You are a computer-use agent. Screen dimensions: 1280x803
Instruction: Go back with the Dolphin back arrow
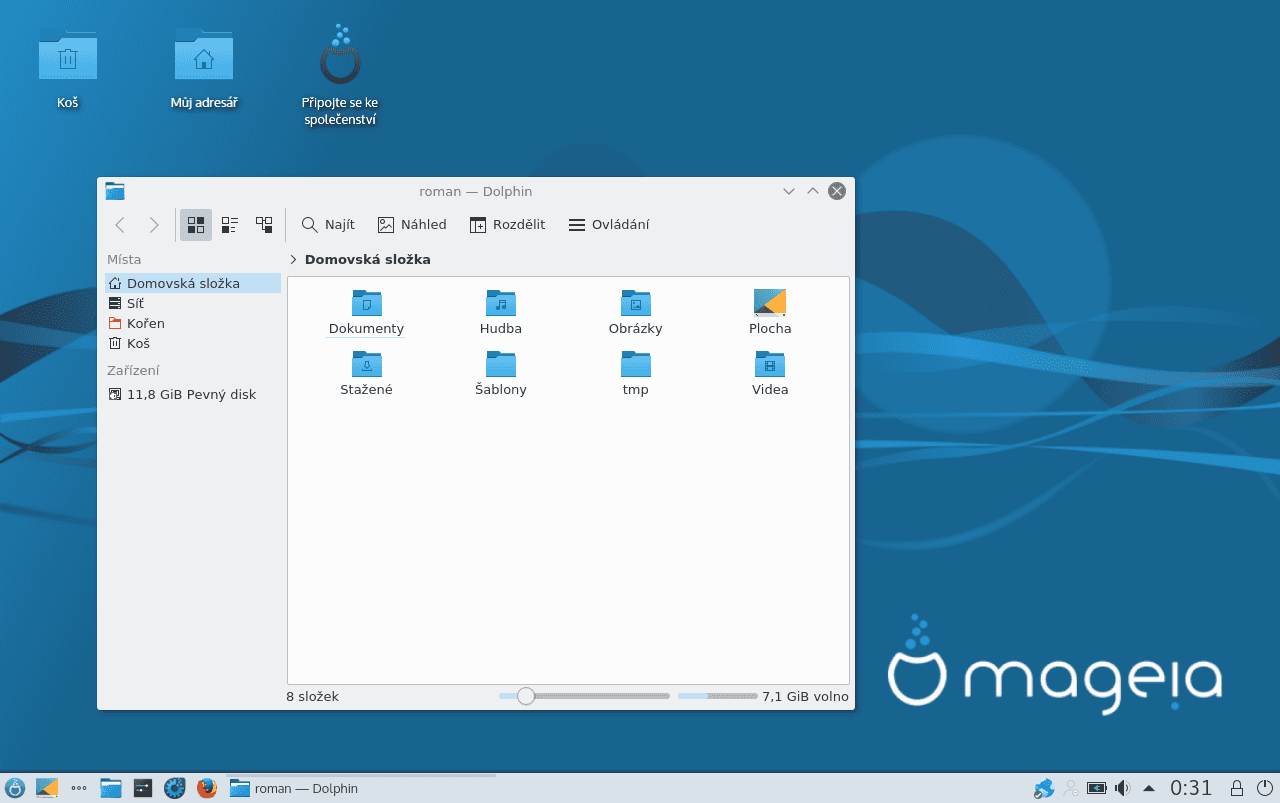[x=120, y=225]
